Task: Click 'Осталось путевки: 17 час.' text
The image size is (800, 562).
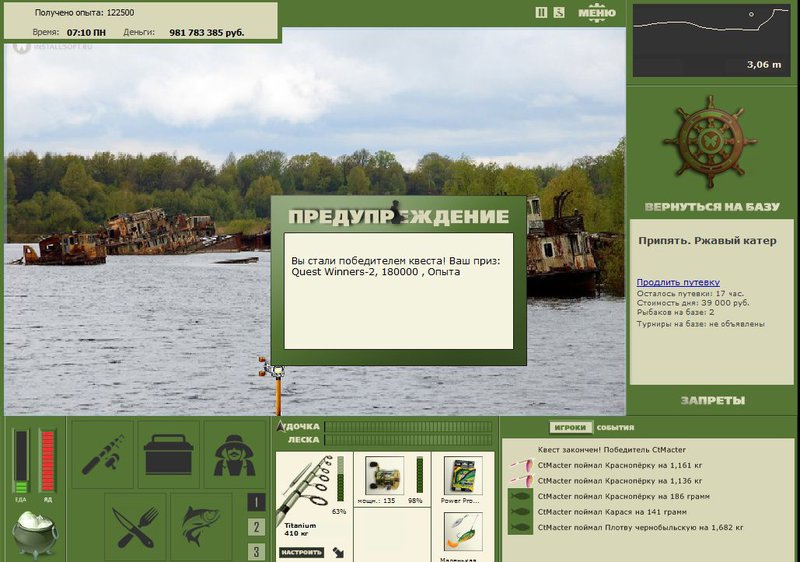Action: [x=690, y=294]
